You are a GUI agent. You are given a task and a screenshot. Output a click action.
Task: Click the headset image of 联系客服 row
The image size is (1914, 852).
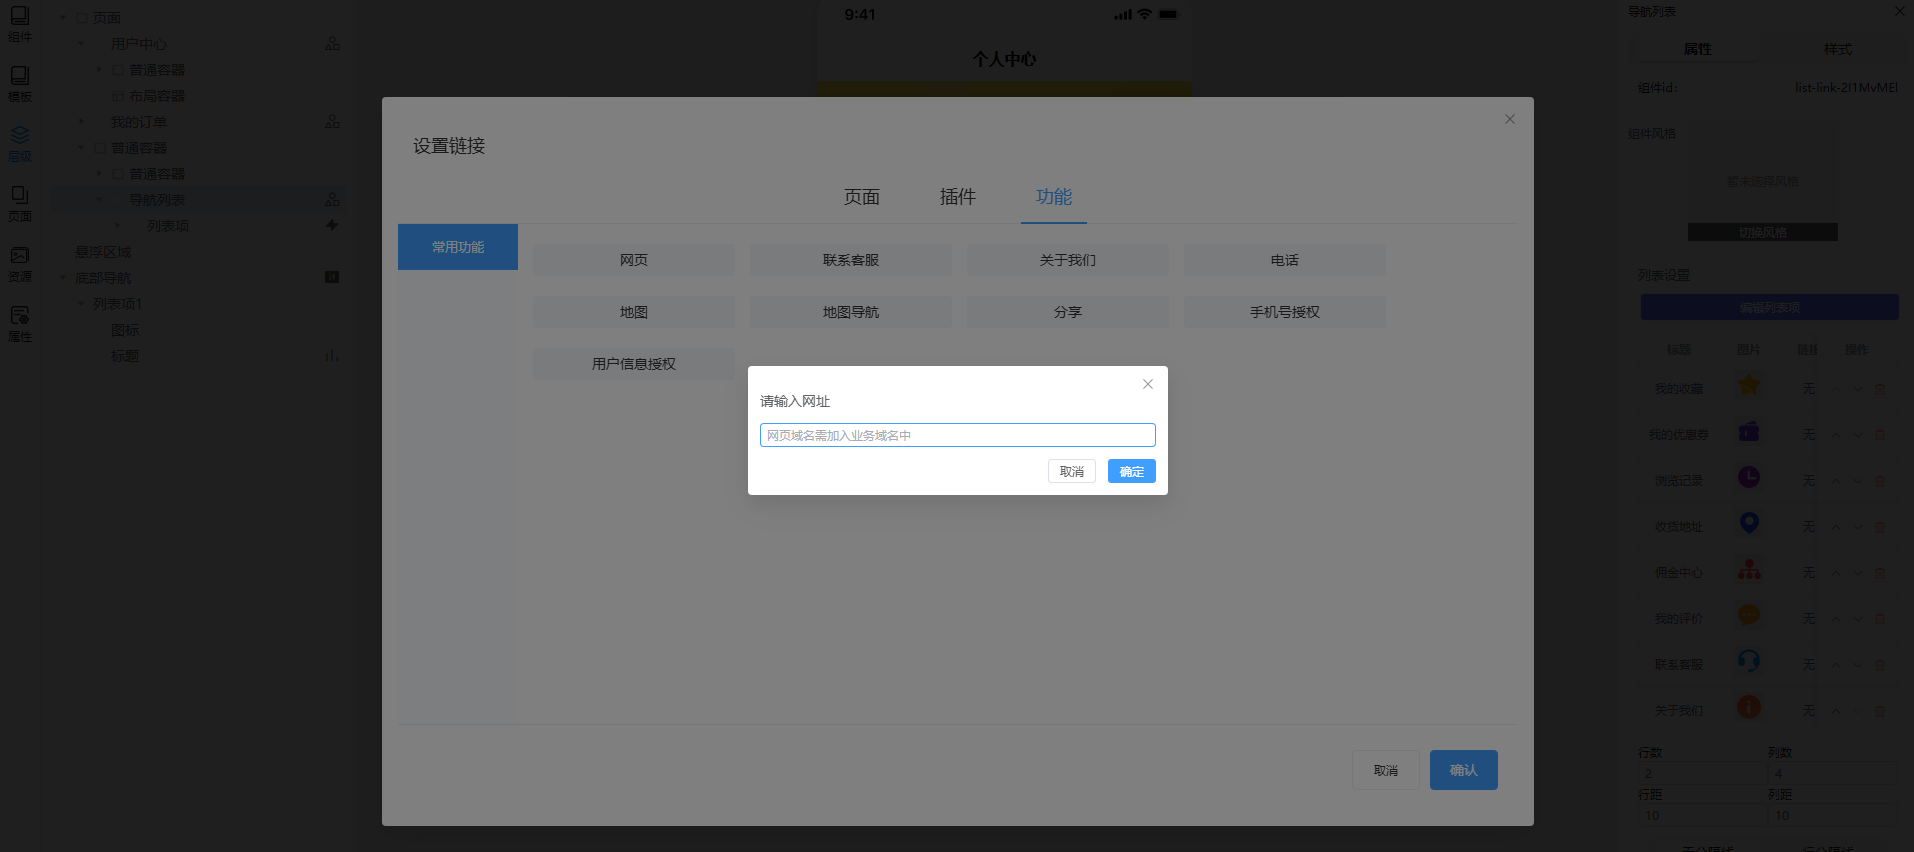(1748, 661)
